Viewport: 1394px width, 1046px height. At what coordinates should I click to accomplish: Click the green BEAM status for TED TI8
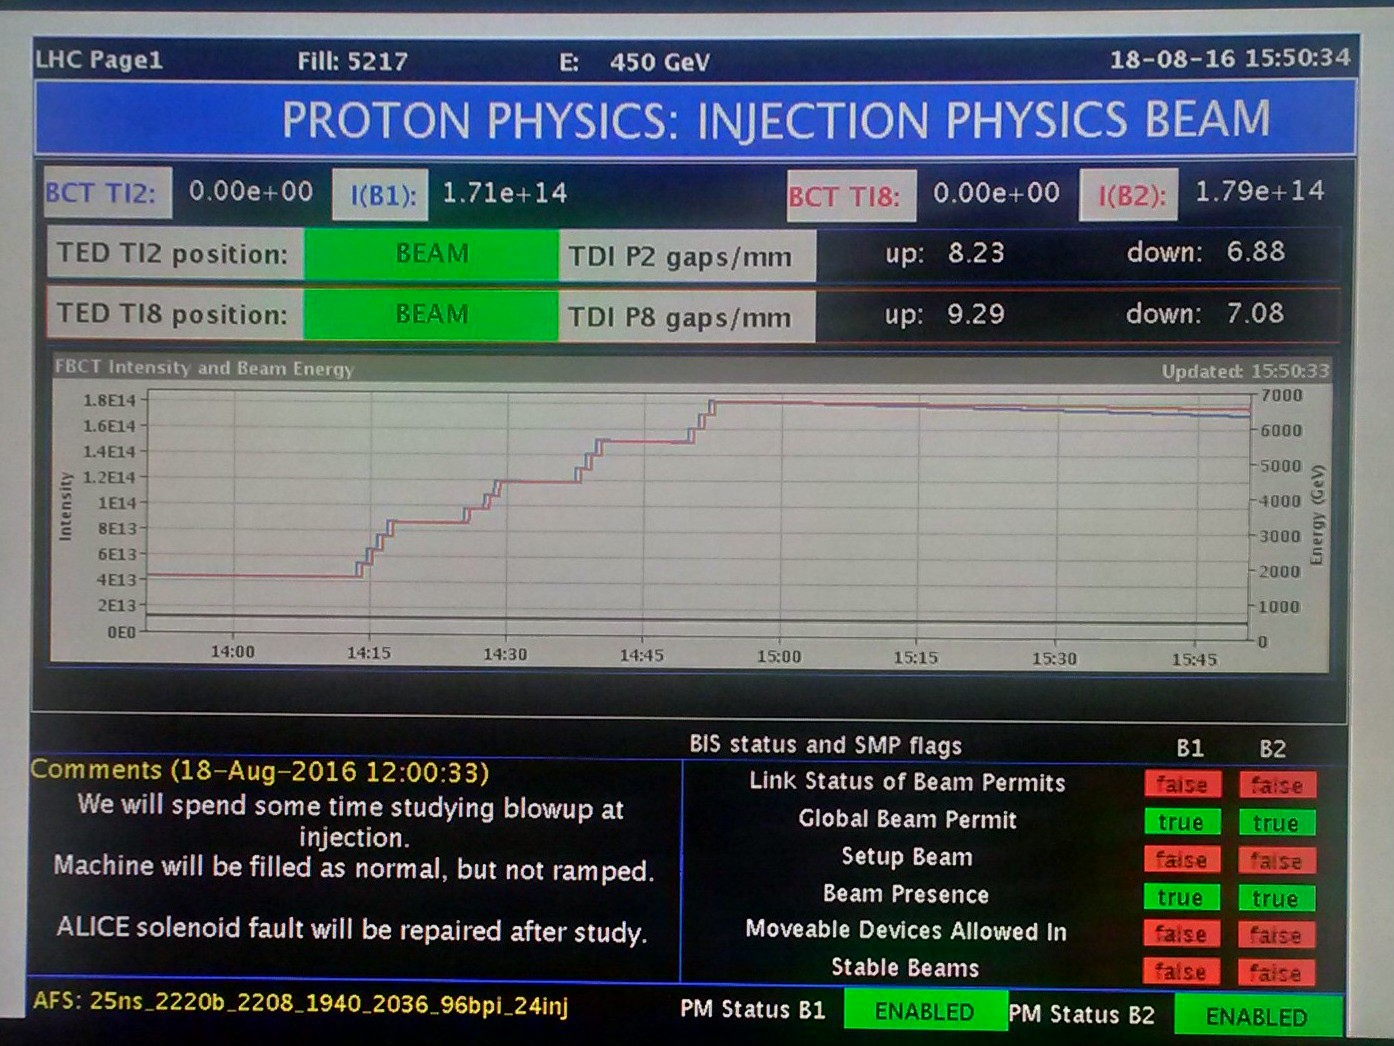(x=431, y=315)
